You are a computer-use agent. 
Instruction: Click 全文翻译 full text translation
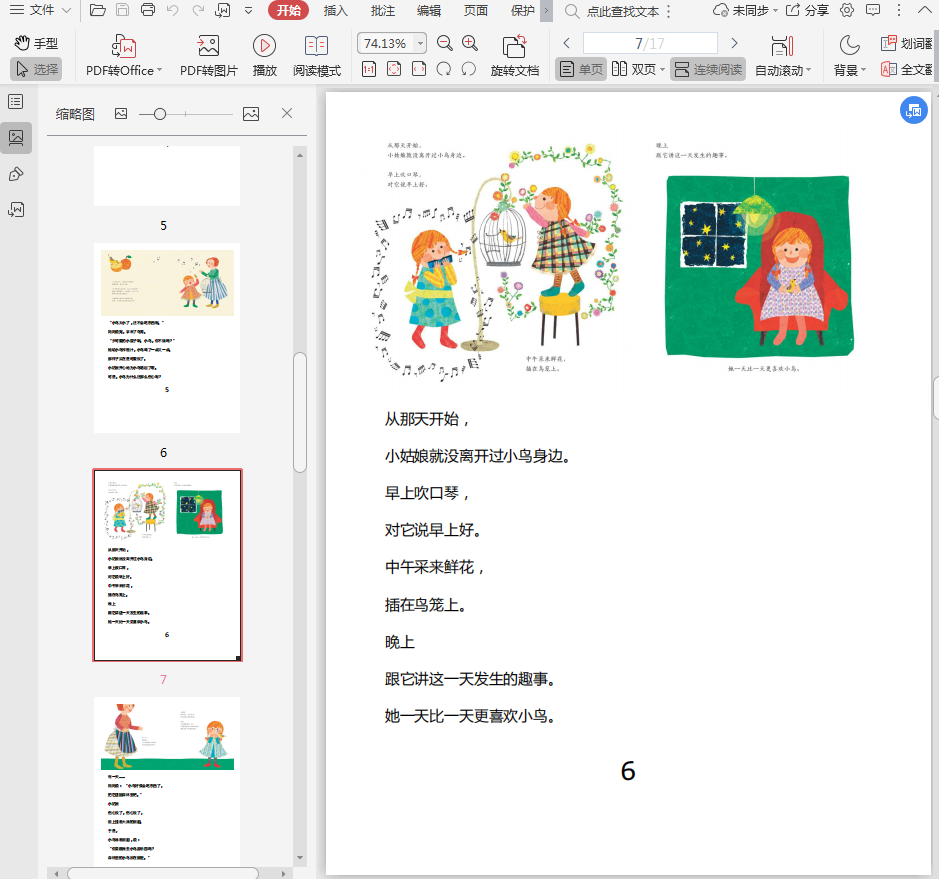point(907,69)
